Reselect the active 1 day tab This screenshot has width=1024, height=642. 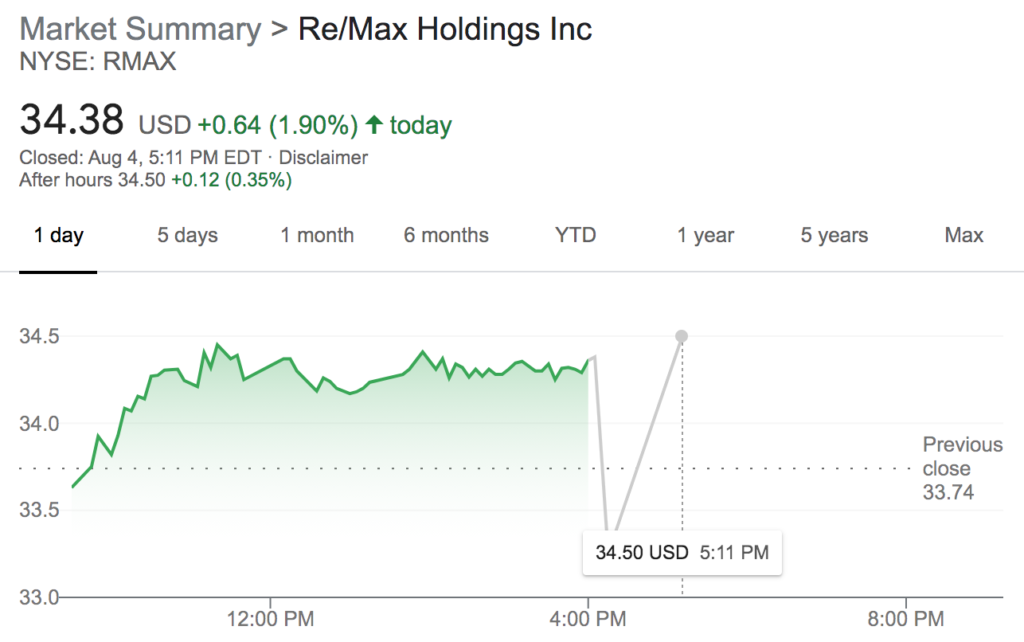pos(57,235)
